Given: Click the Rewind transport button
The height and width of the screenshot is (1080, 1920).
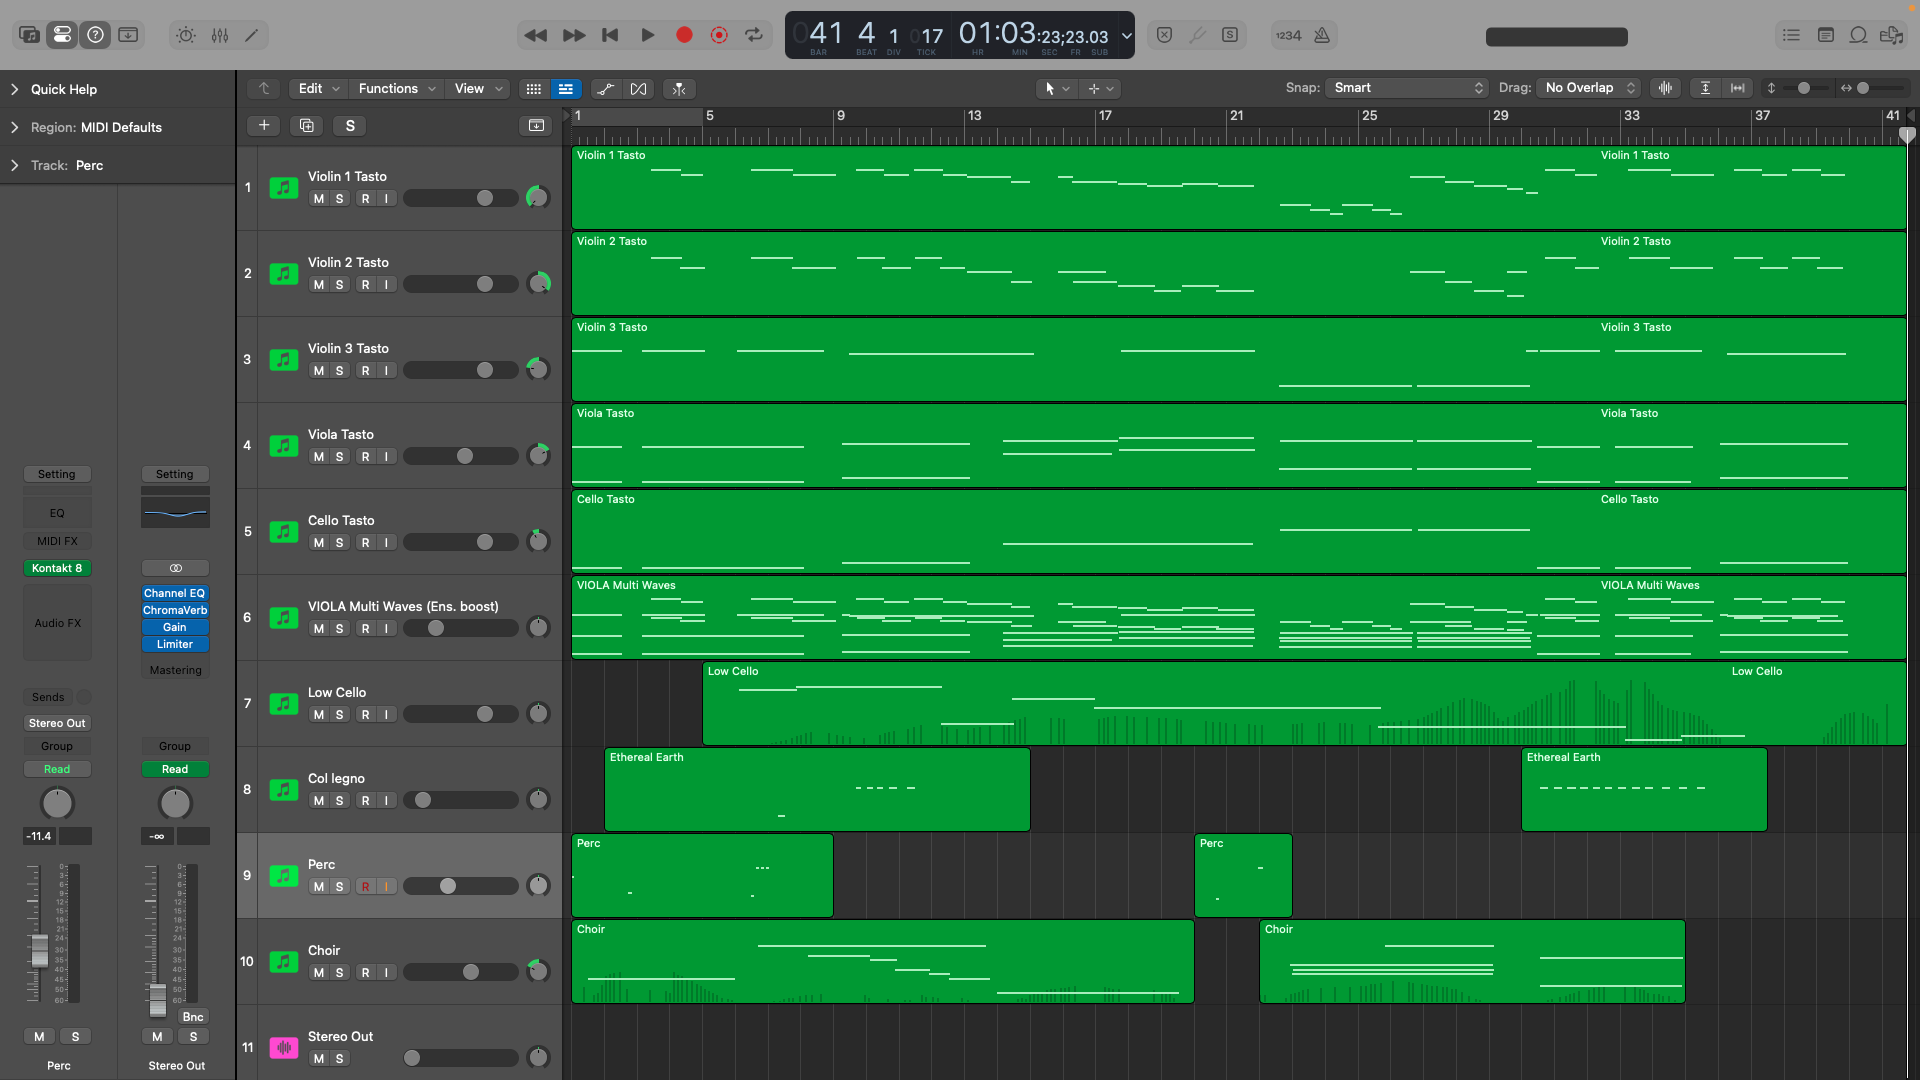Looking at the screenshot, I should click(535, 35).
